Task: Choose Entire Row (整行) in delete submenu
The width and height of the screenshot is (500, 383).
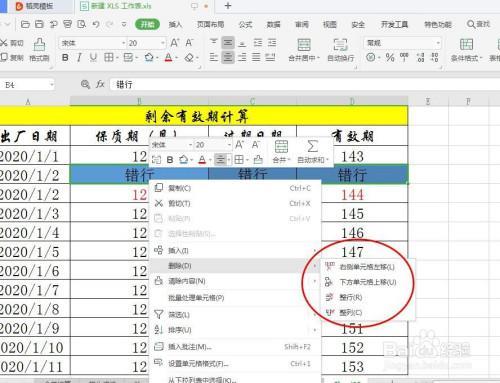Action: point(368,297)
